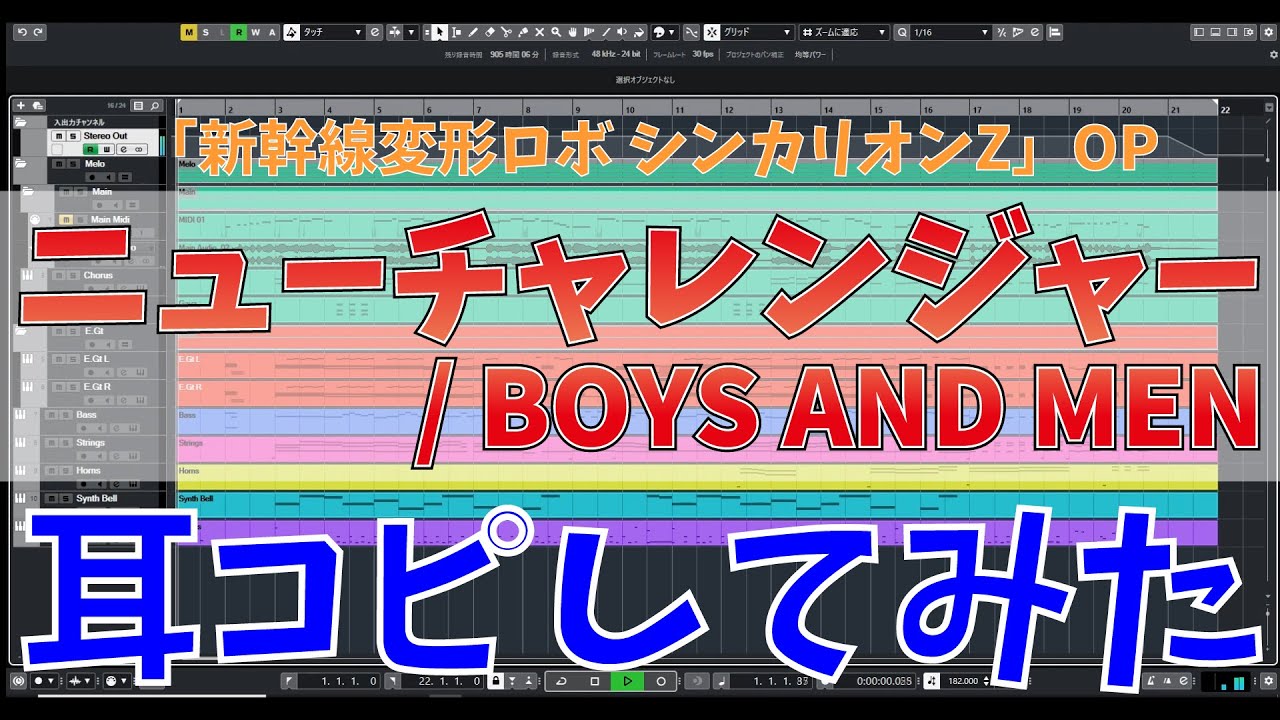
Task: Toggle the global Write (W) automation button
Action: pyautogui.click(x=254, y=32)
